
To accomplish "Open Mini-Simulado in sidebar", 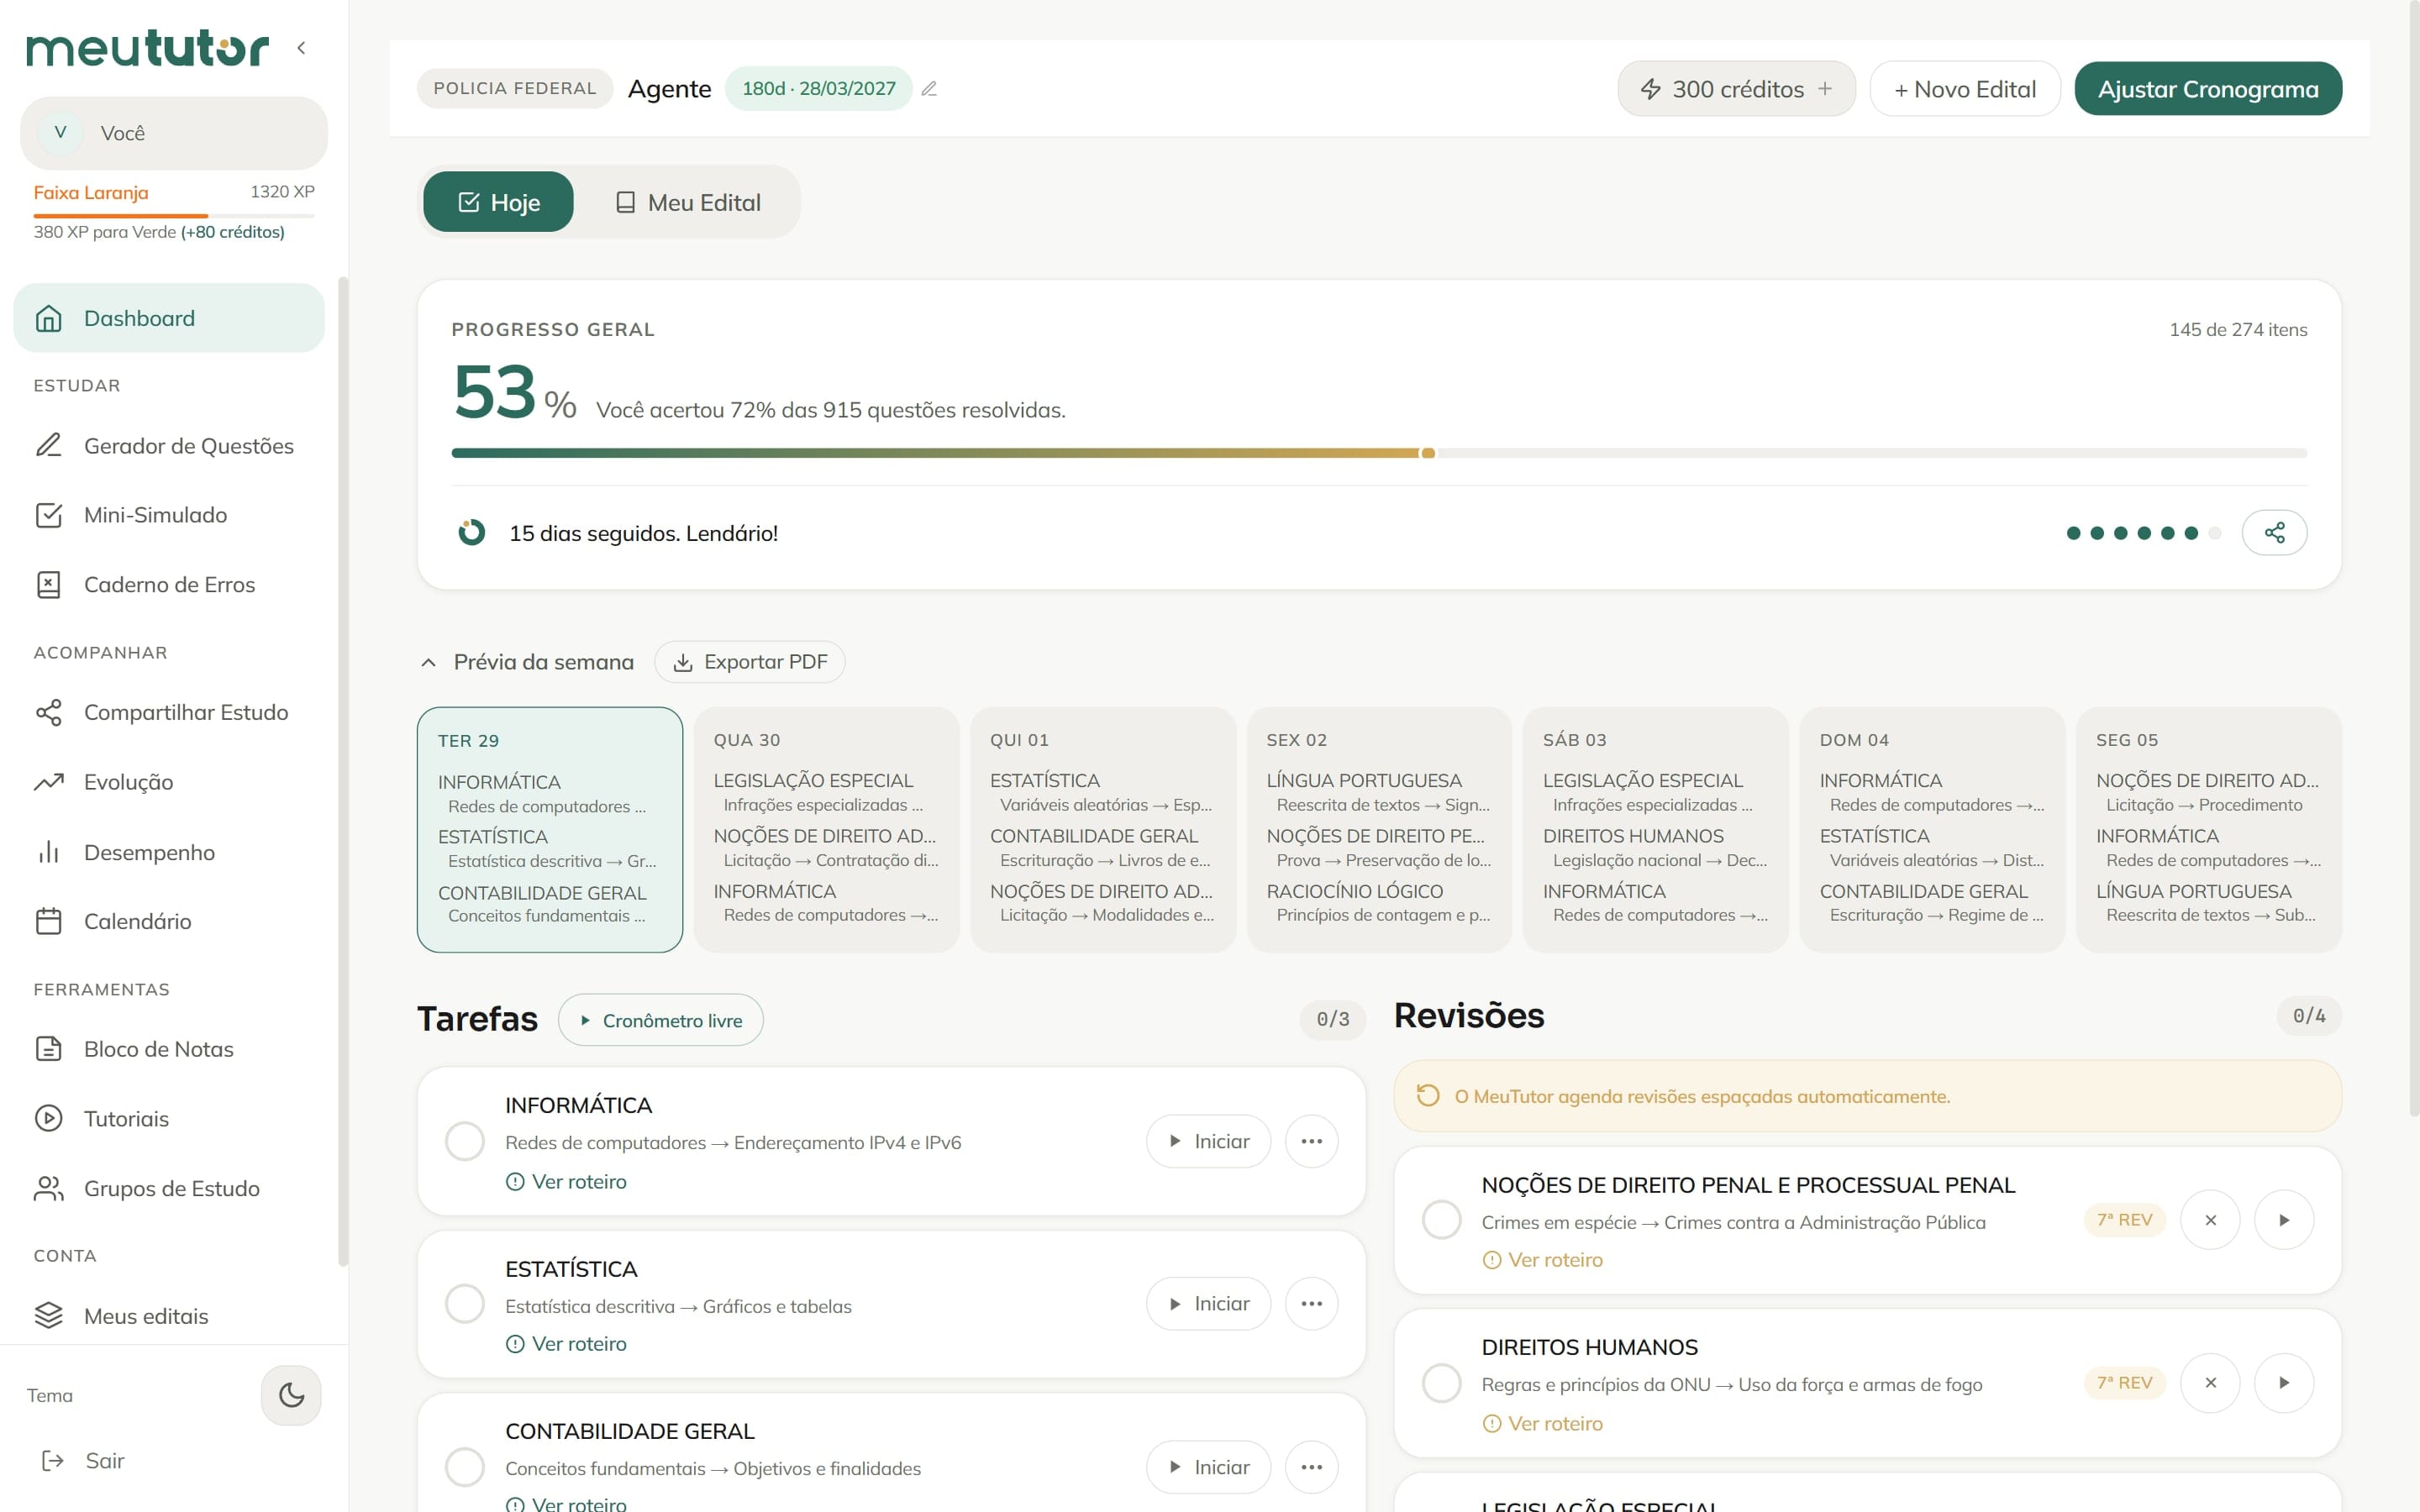I will tap(169, 515).
